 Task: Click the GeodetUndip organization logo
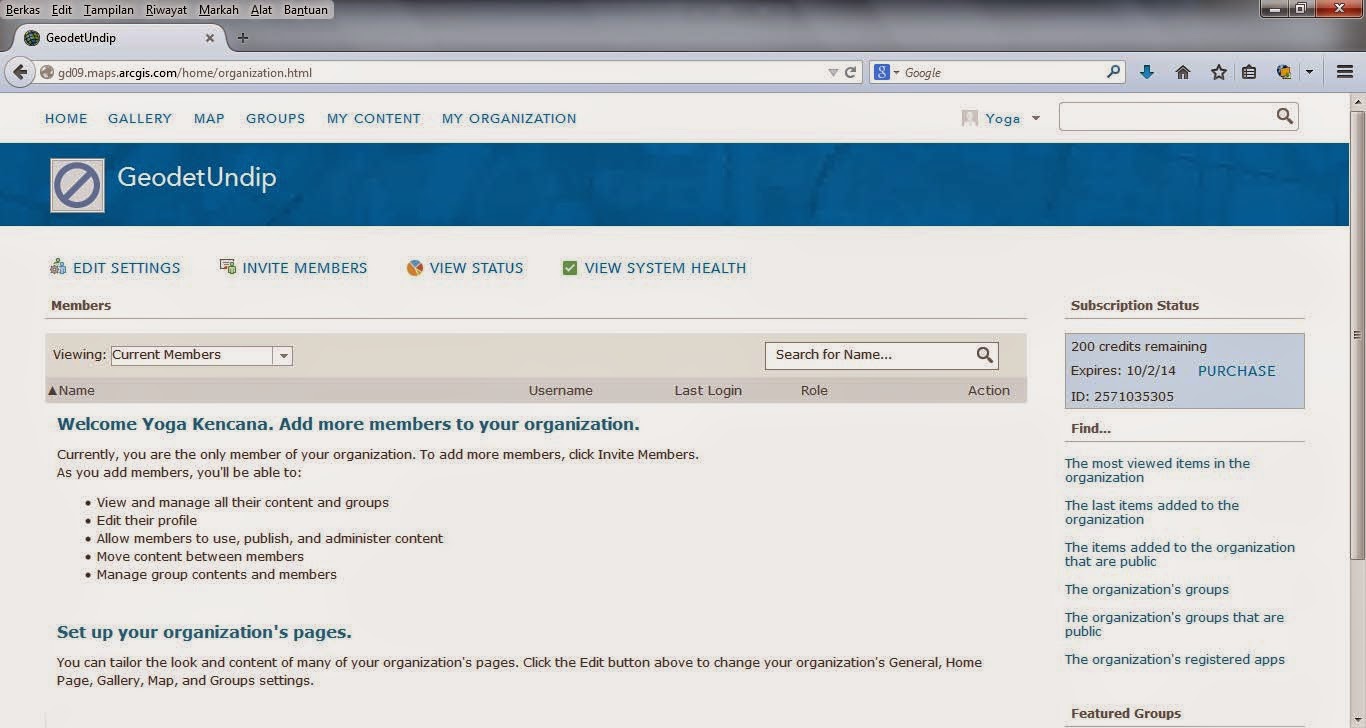(77, 184)
